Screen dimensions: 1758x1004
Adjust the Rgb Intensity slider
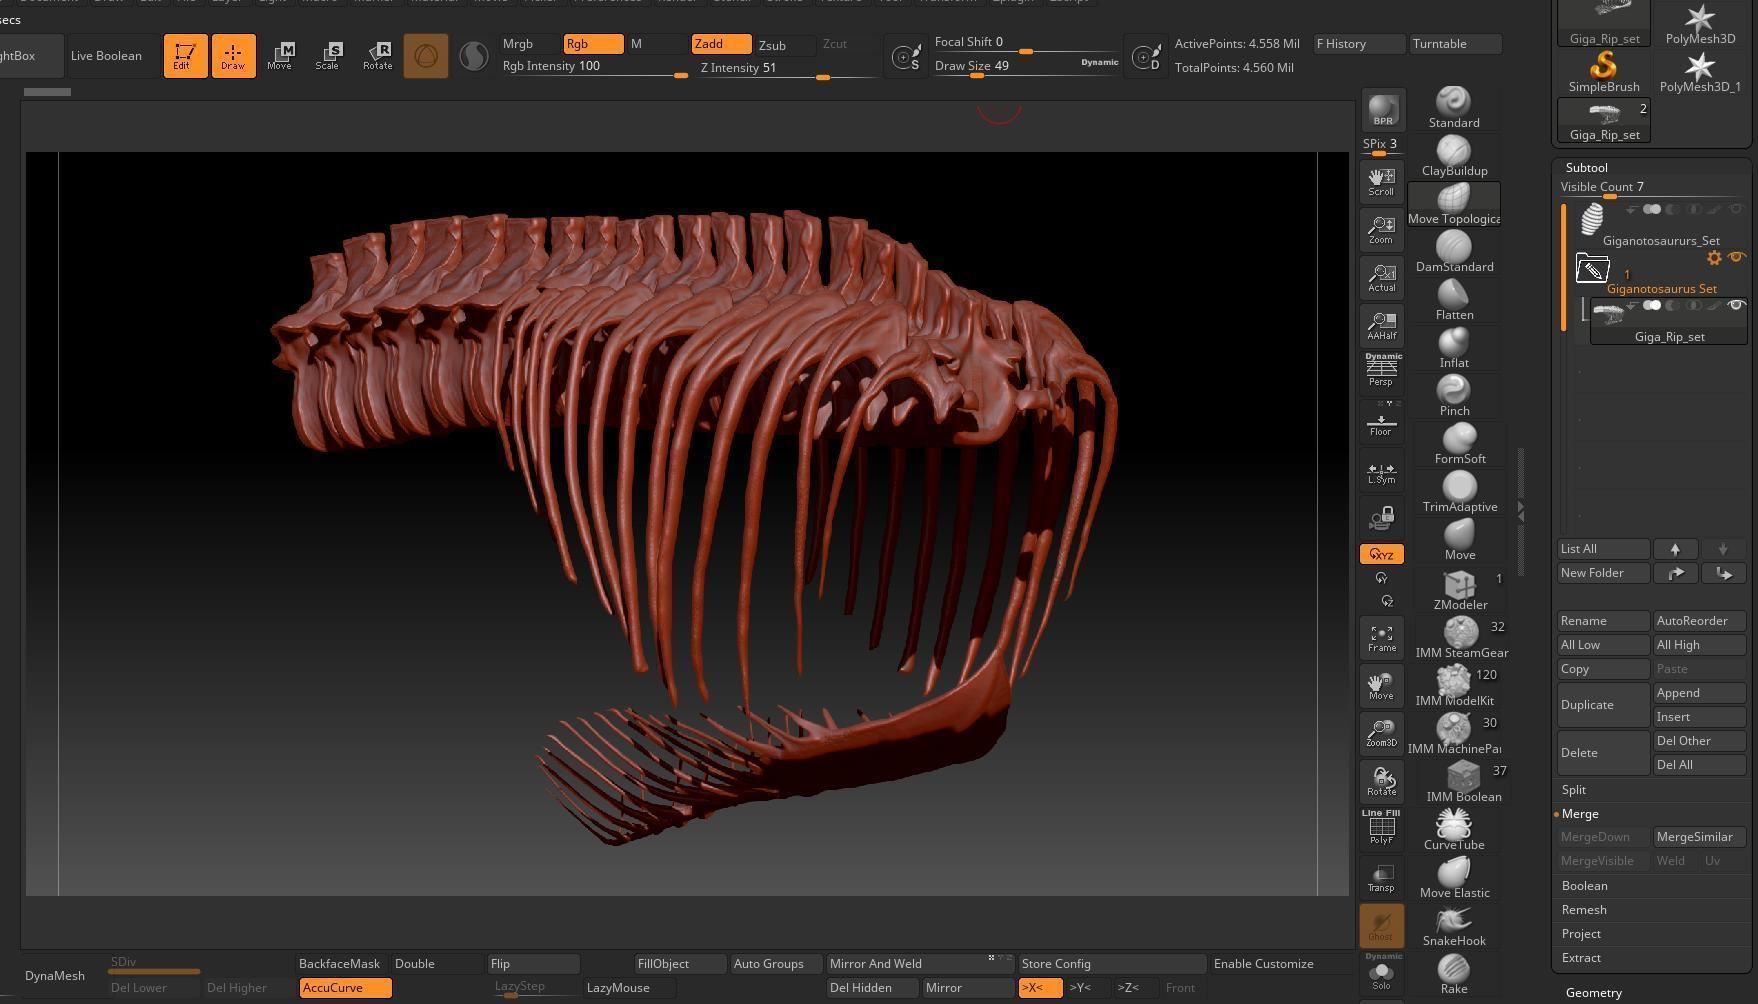point(594,67)
